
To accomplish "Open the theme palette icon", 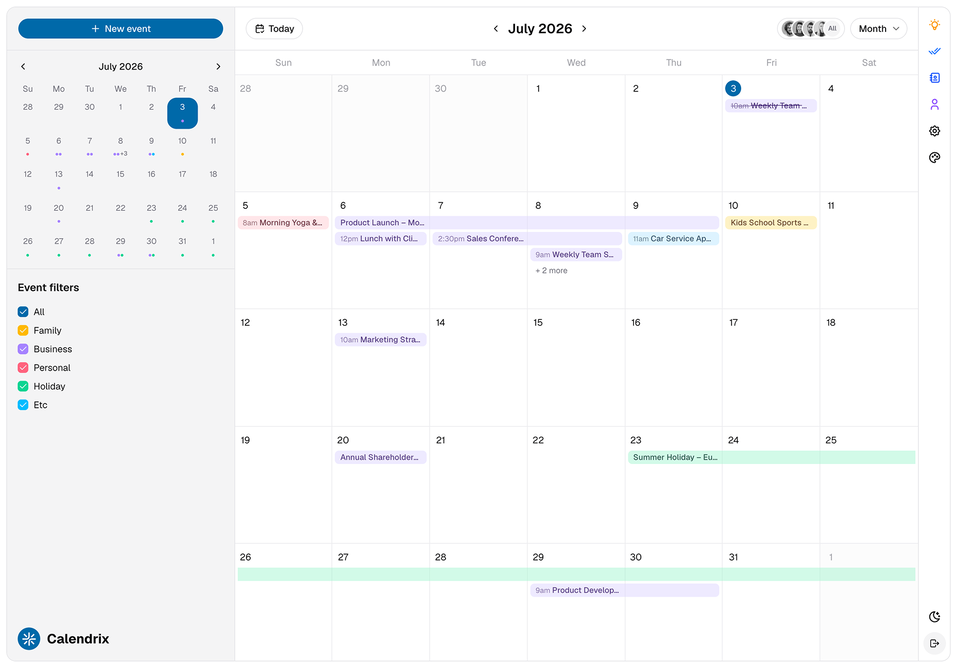I will pyautogui.click(x=934, y=158).
